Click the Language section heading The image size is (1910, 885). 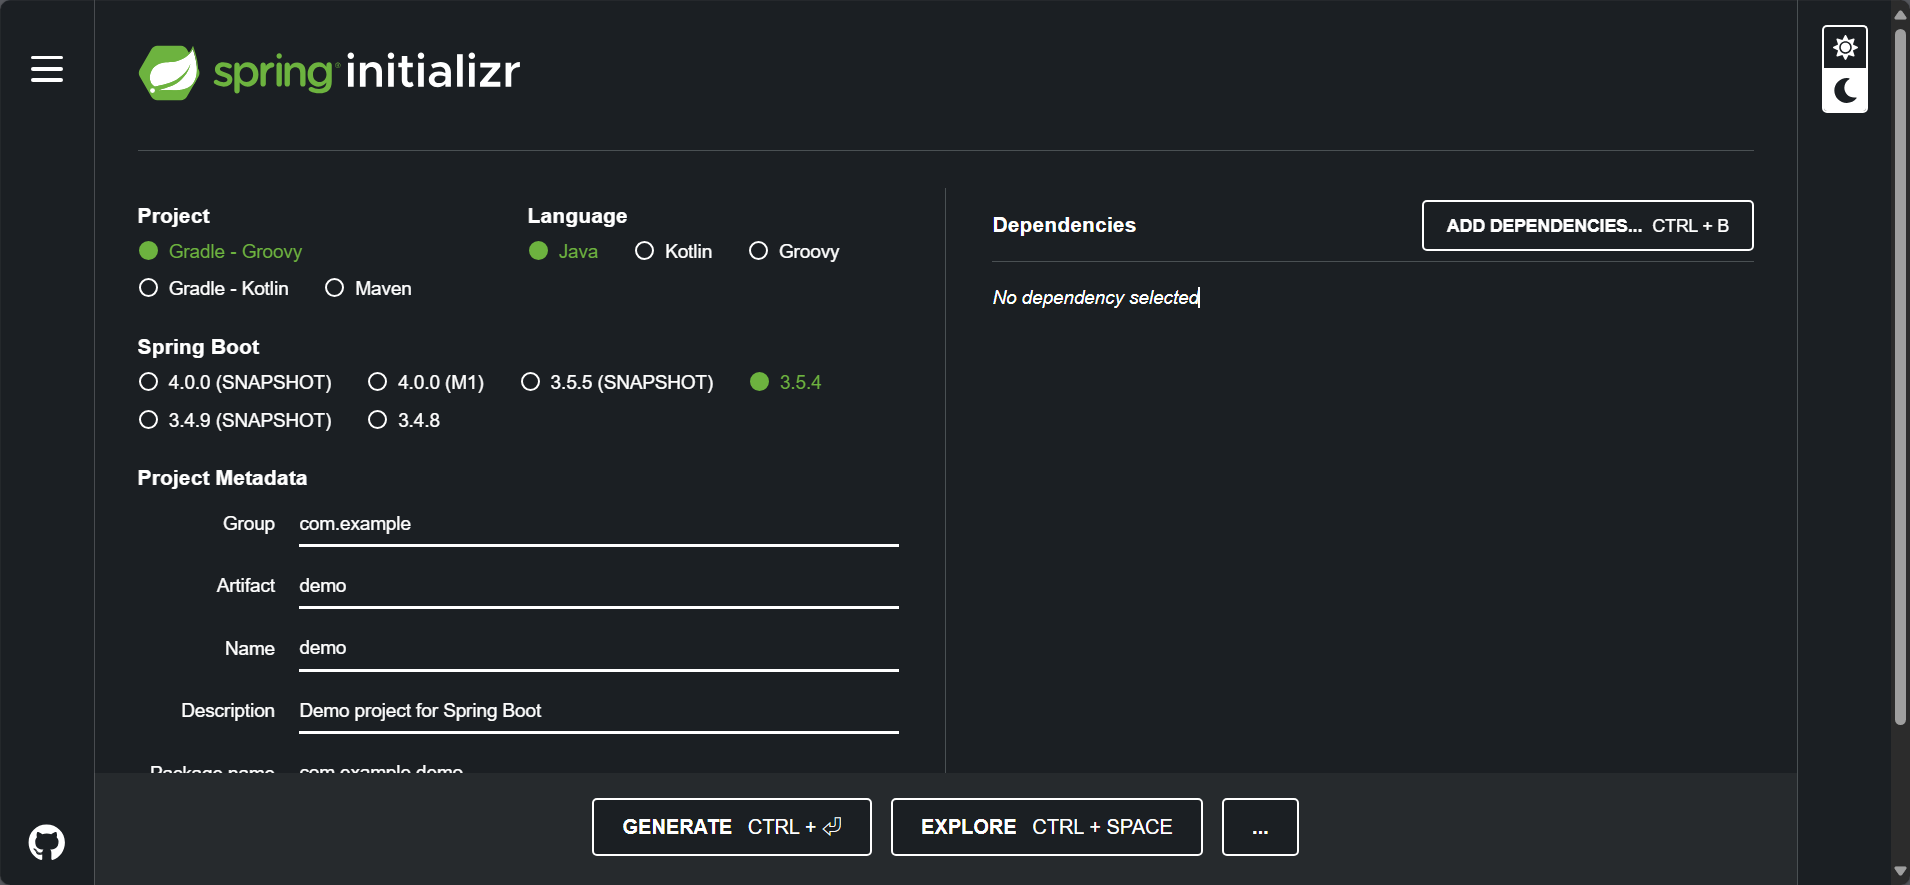point(577,216)
